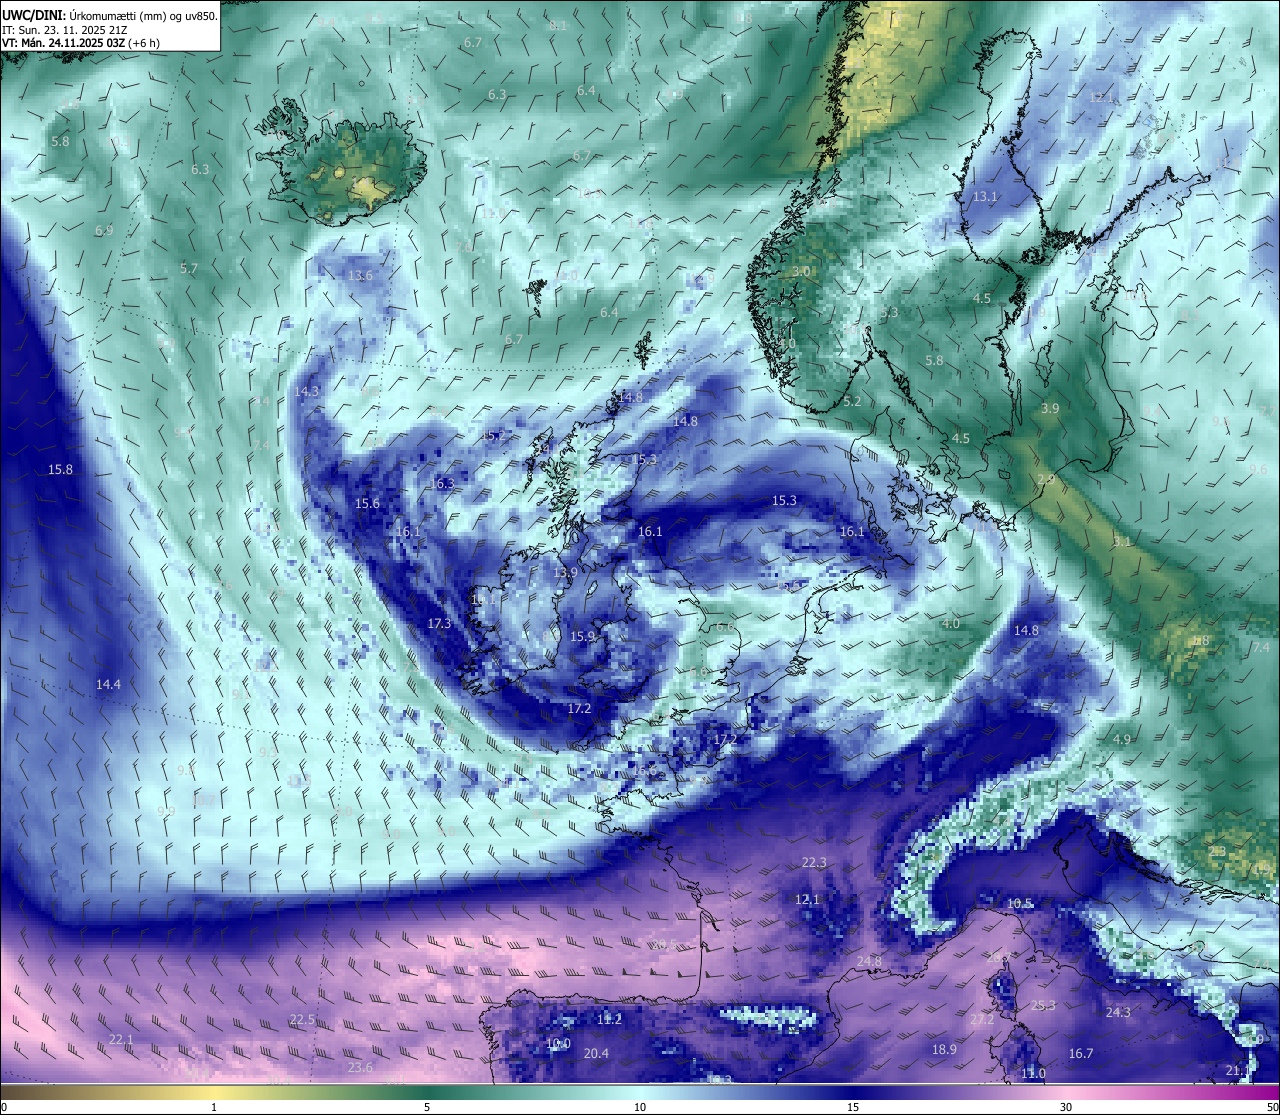
Task: Click the 2.9 map value
Action: click(x=1046, y=480)
